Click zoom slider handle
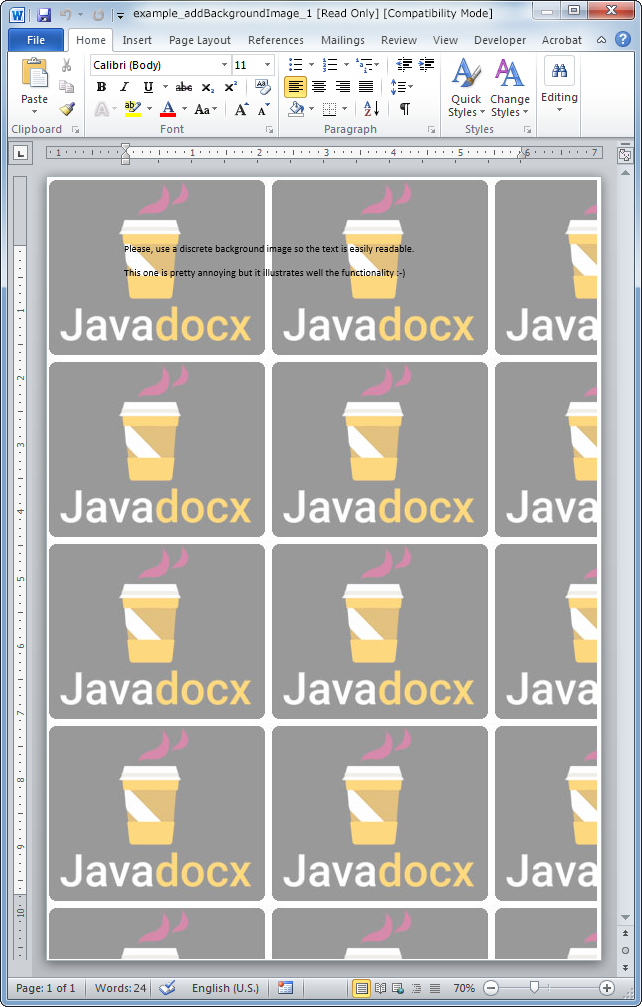The width and height of the screenshot is (642, 1007). coord(534,988)
